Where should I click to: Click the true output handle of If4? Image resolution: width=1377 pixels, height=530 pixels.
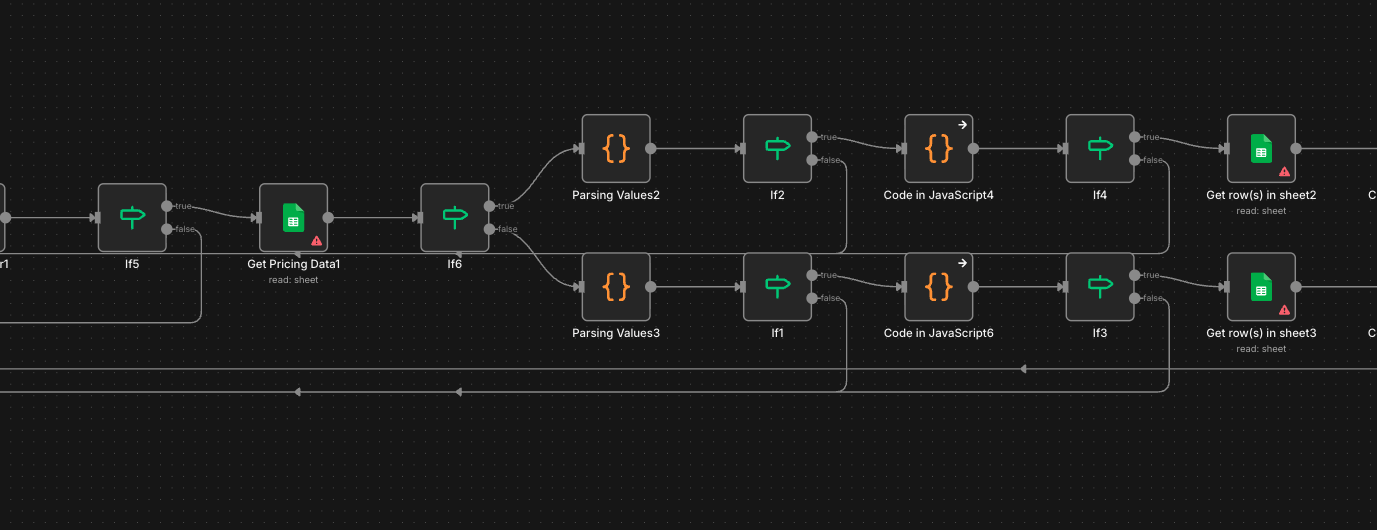click(x=1135, y=137)
